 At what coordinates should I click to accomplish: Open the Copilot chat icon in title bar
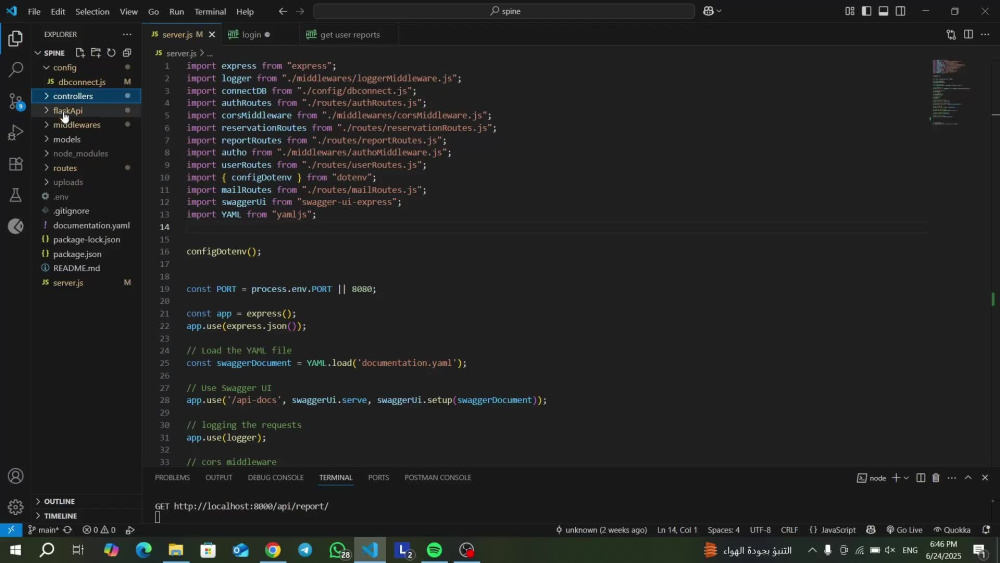708,11
